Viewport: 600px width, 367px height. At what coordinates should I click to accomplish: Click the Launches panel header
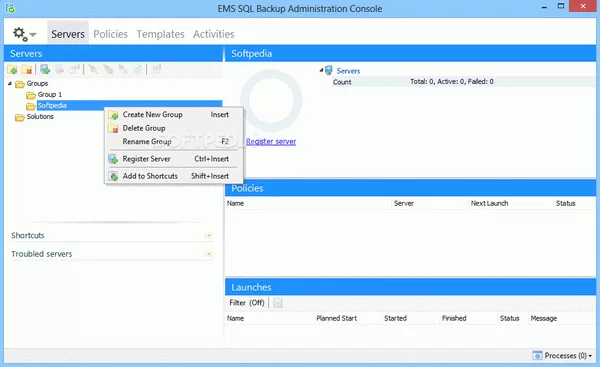coord(410,287)
